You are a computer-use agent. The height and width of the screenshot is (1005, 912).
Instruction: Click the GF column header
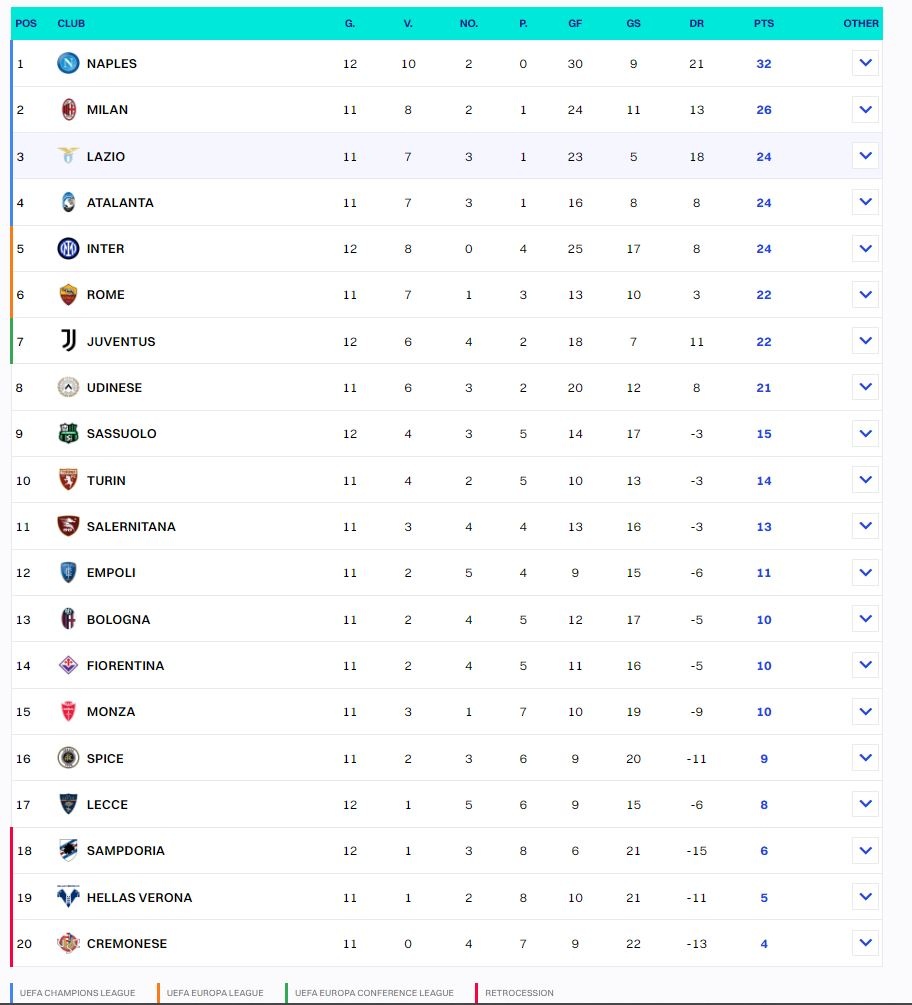click(x=575, y=23)
